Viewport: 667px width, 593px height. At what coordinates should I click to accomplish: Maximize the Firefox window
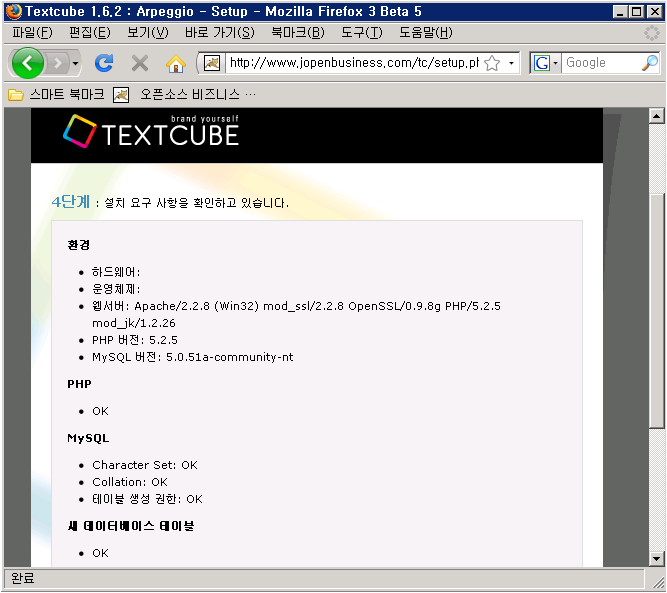(637, 11)
